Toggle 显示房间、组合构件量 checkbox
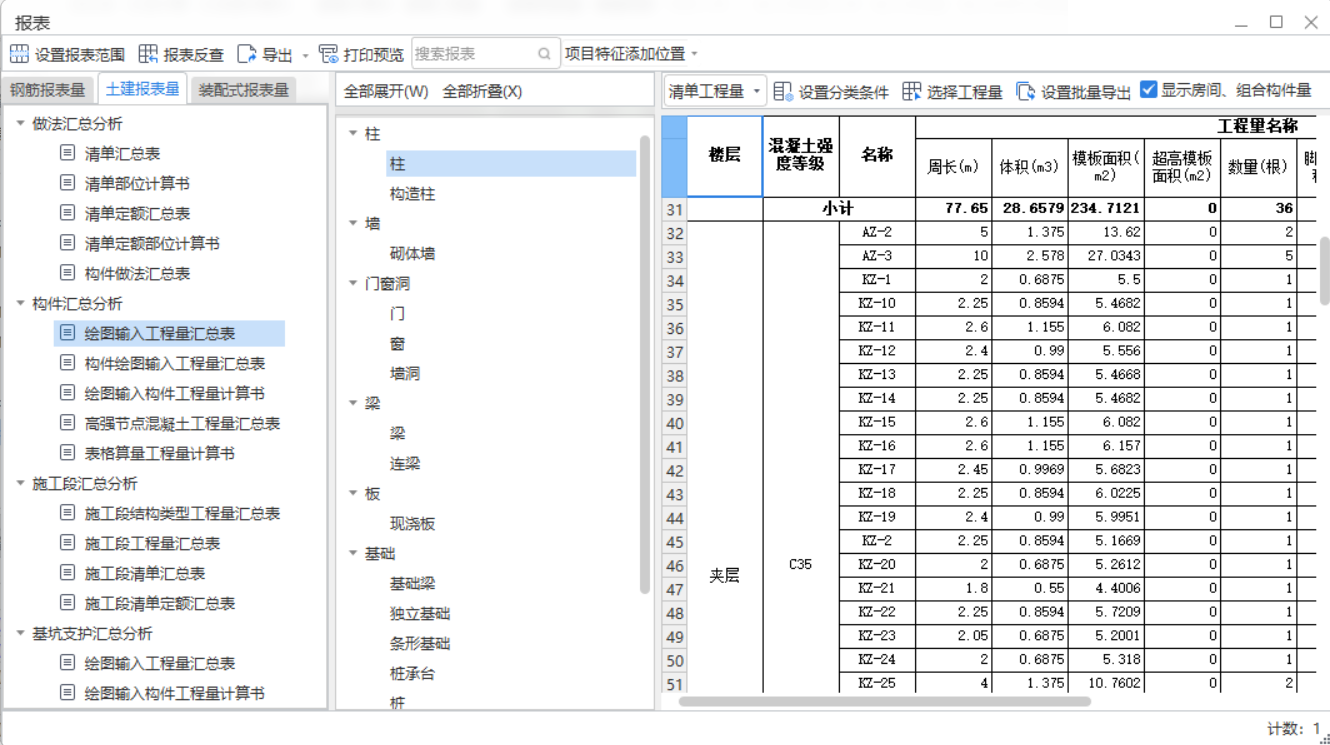This screenshot has height=745, width=1330. pyautogui.click(x=1148, y=89)
